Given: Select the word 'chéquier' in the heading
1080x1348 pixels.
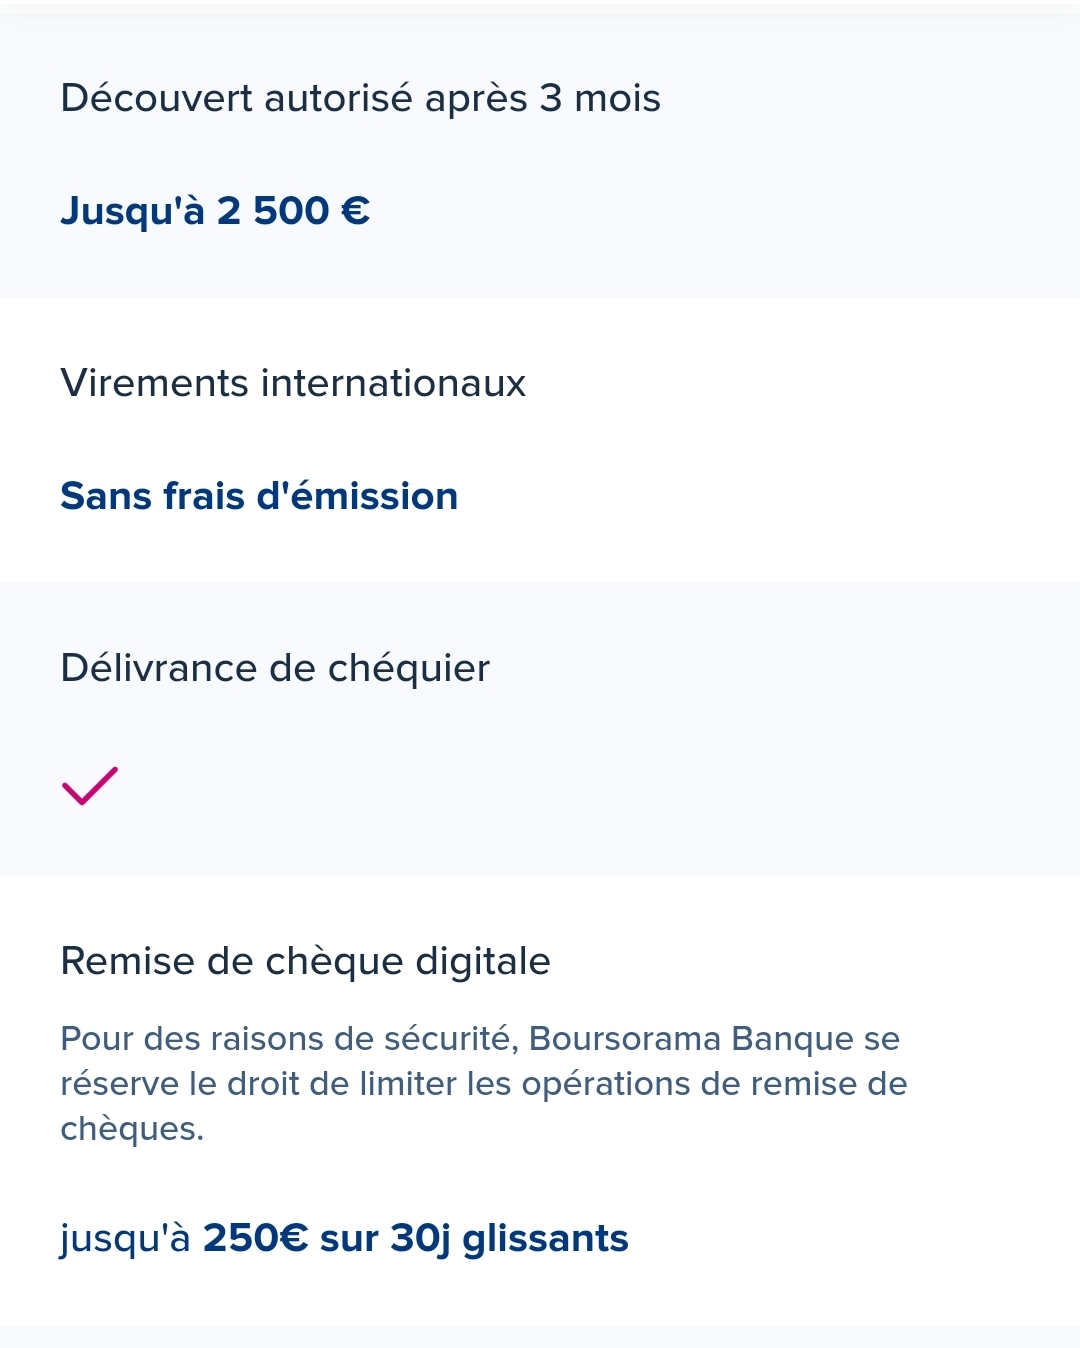Looking at the screenshot, I should (x=409, y=668).
